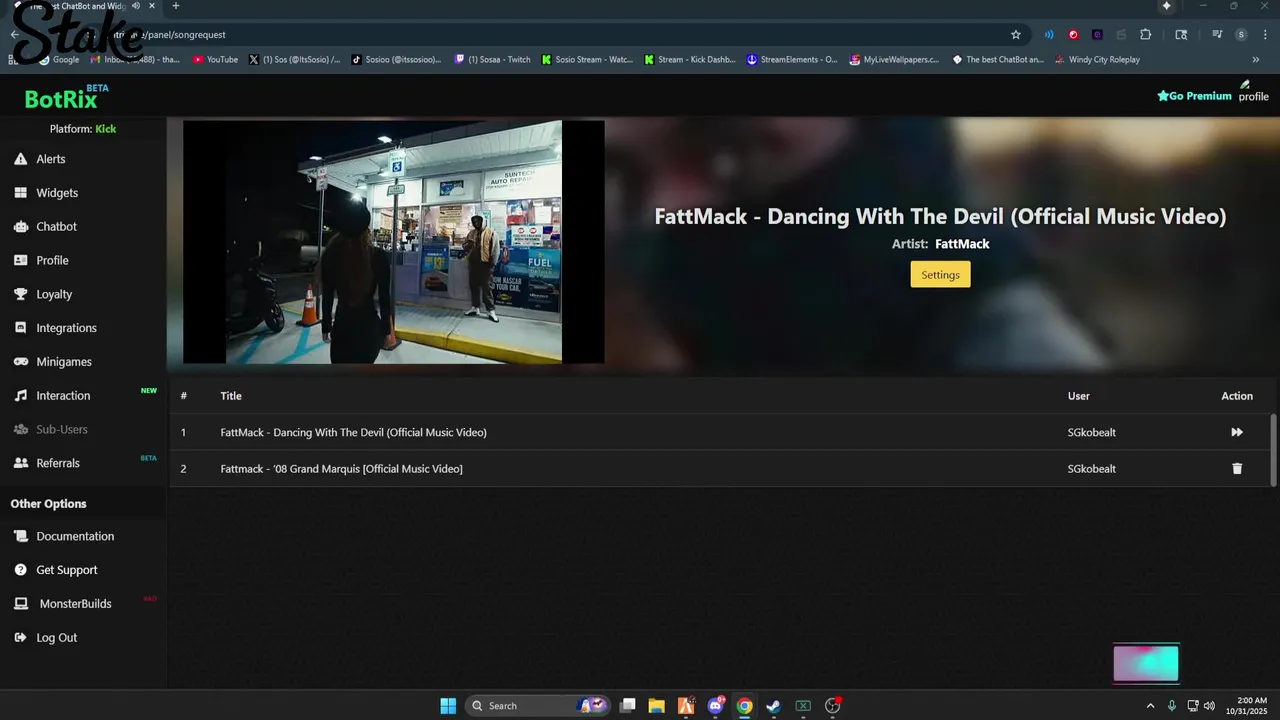
Task: Open the Widgets sidebar item
Action: point(57,193)
